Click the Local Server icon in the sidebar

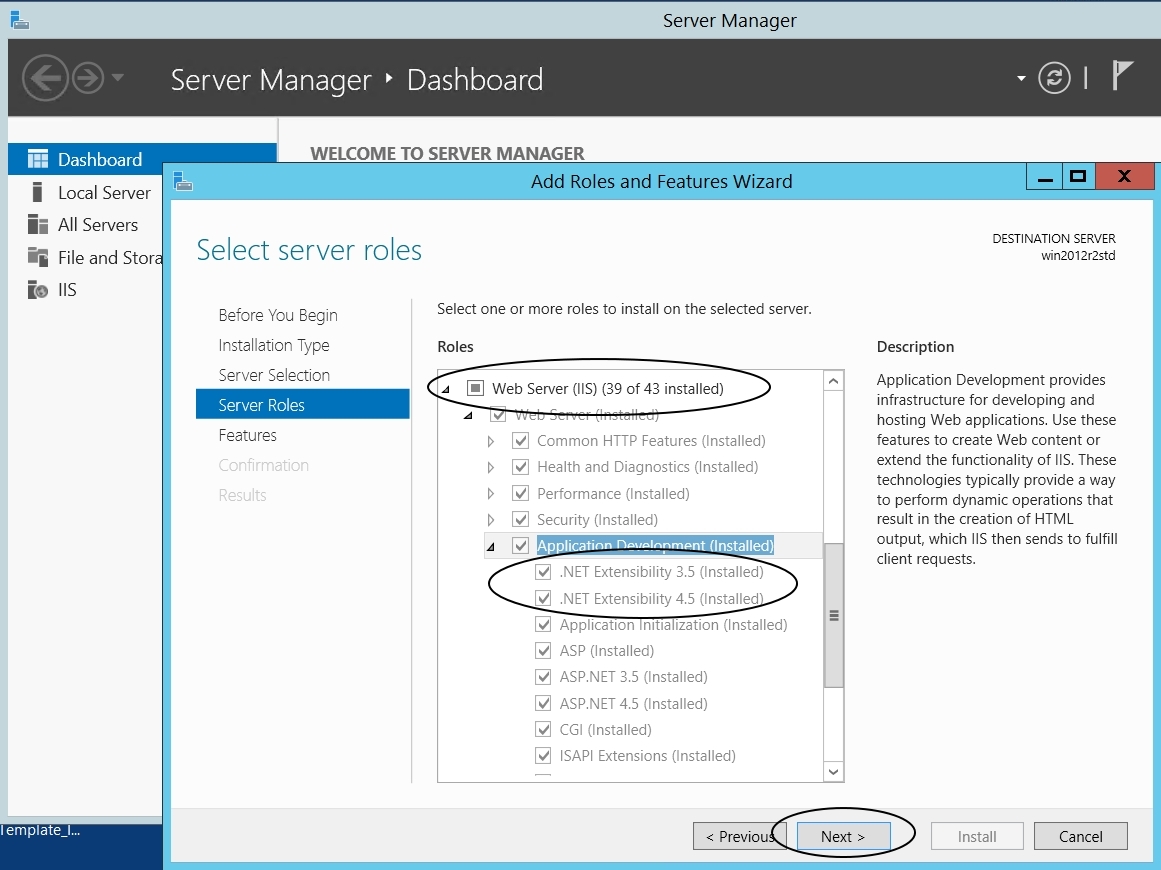38,193
